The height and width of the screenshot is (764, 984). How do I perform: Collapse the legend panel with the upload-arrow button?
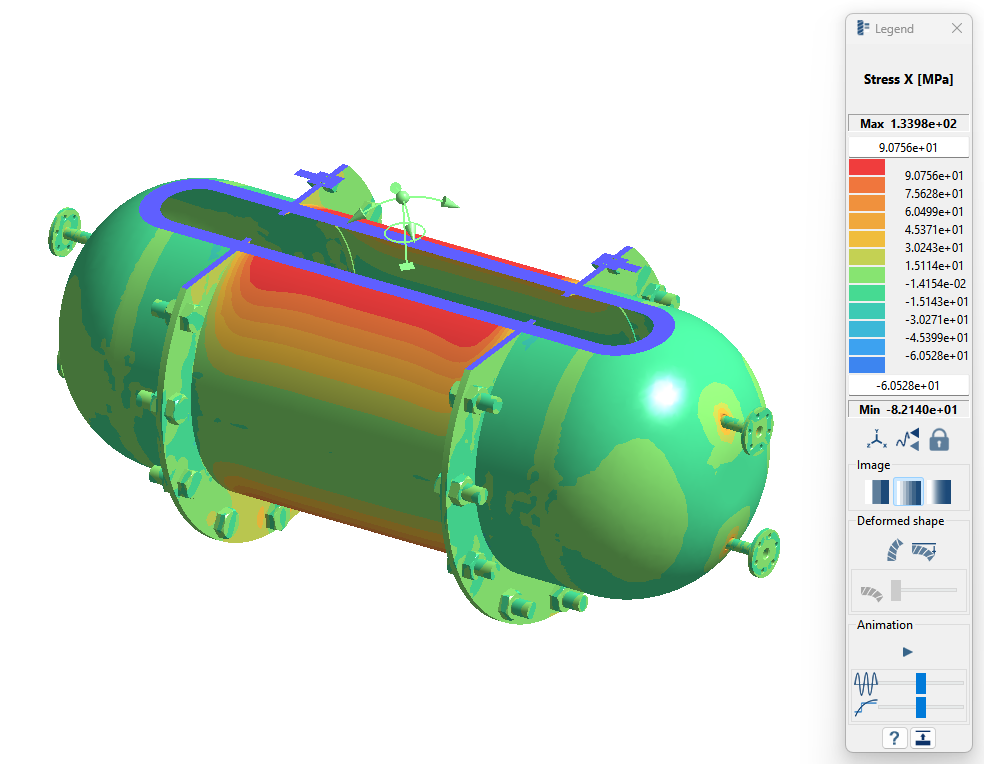click(x=922, y=738)
